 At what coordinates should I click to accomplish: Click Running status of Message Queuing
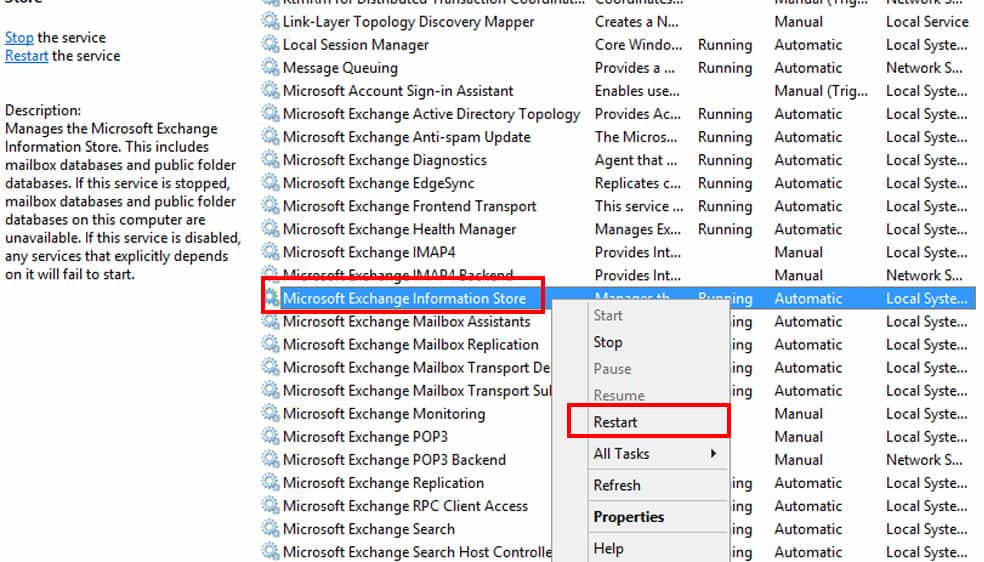725,68
